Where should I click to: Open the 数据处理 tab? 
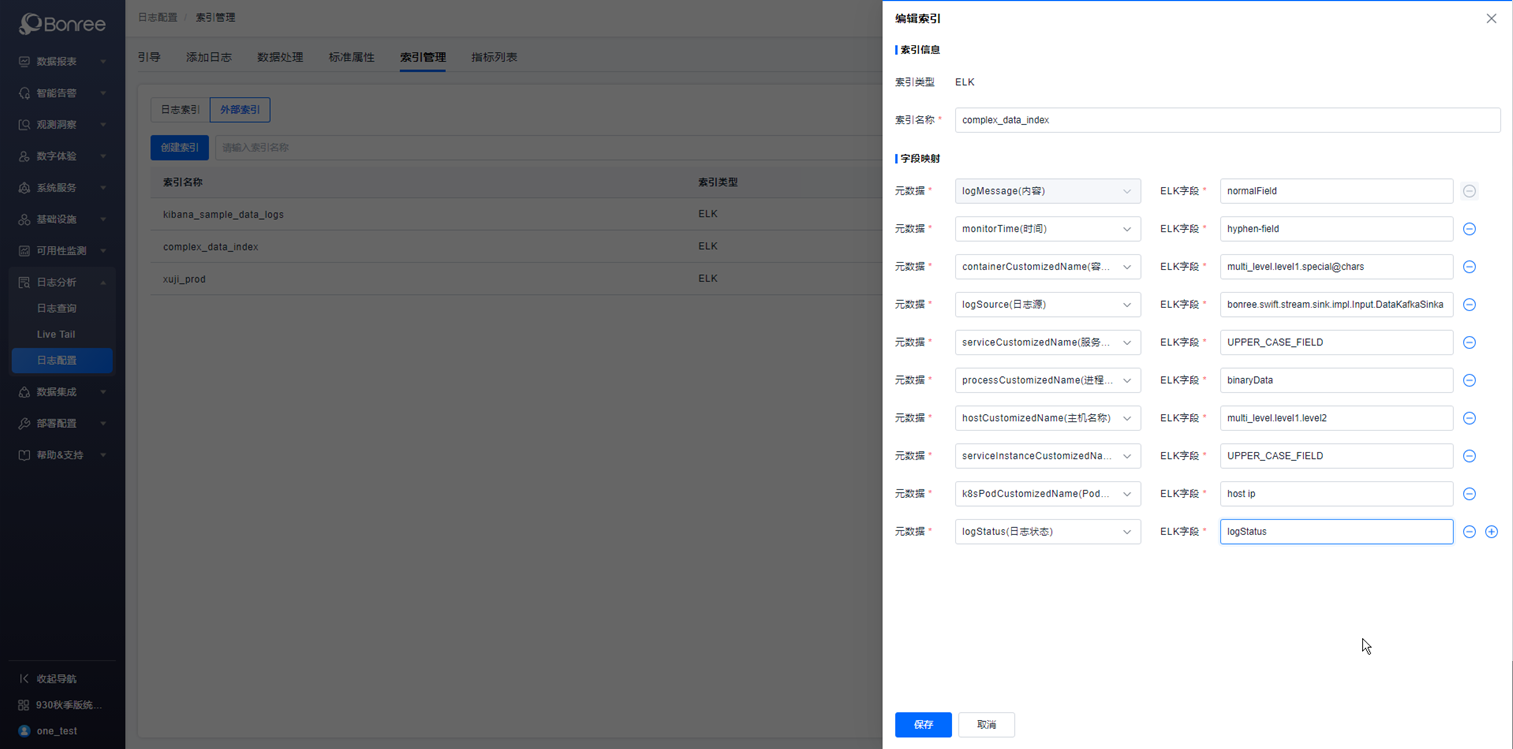click(280, 57)
